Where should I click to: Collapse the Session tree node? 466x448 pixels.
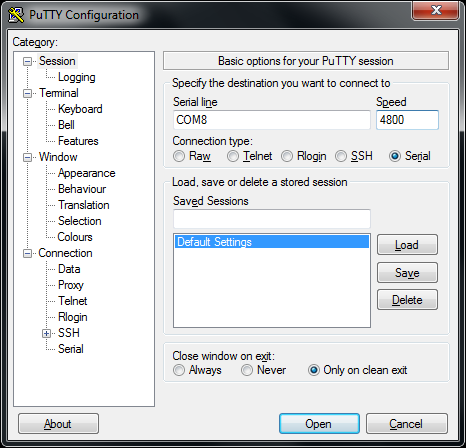27,62
